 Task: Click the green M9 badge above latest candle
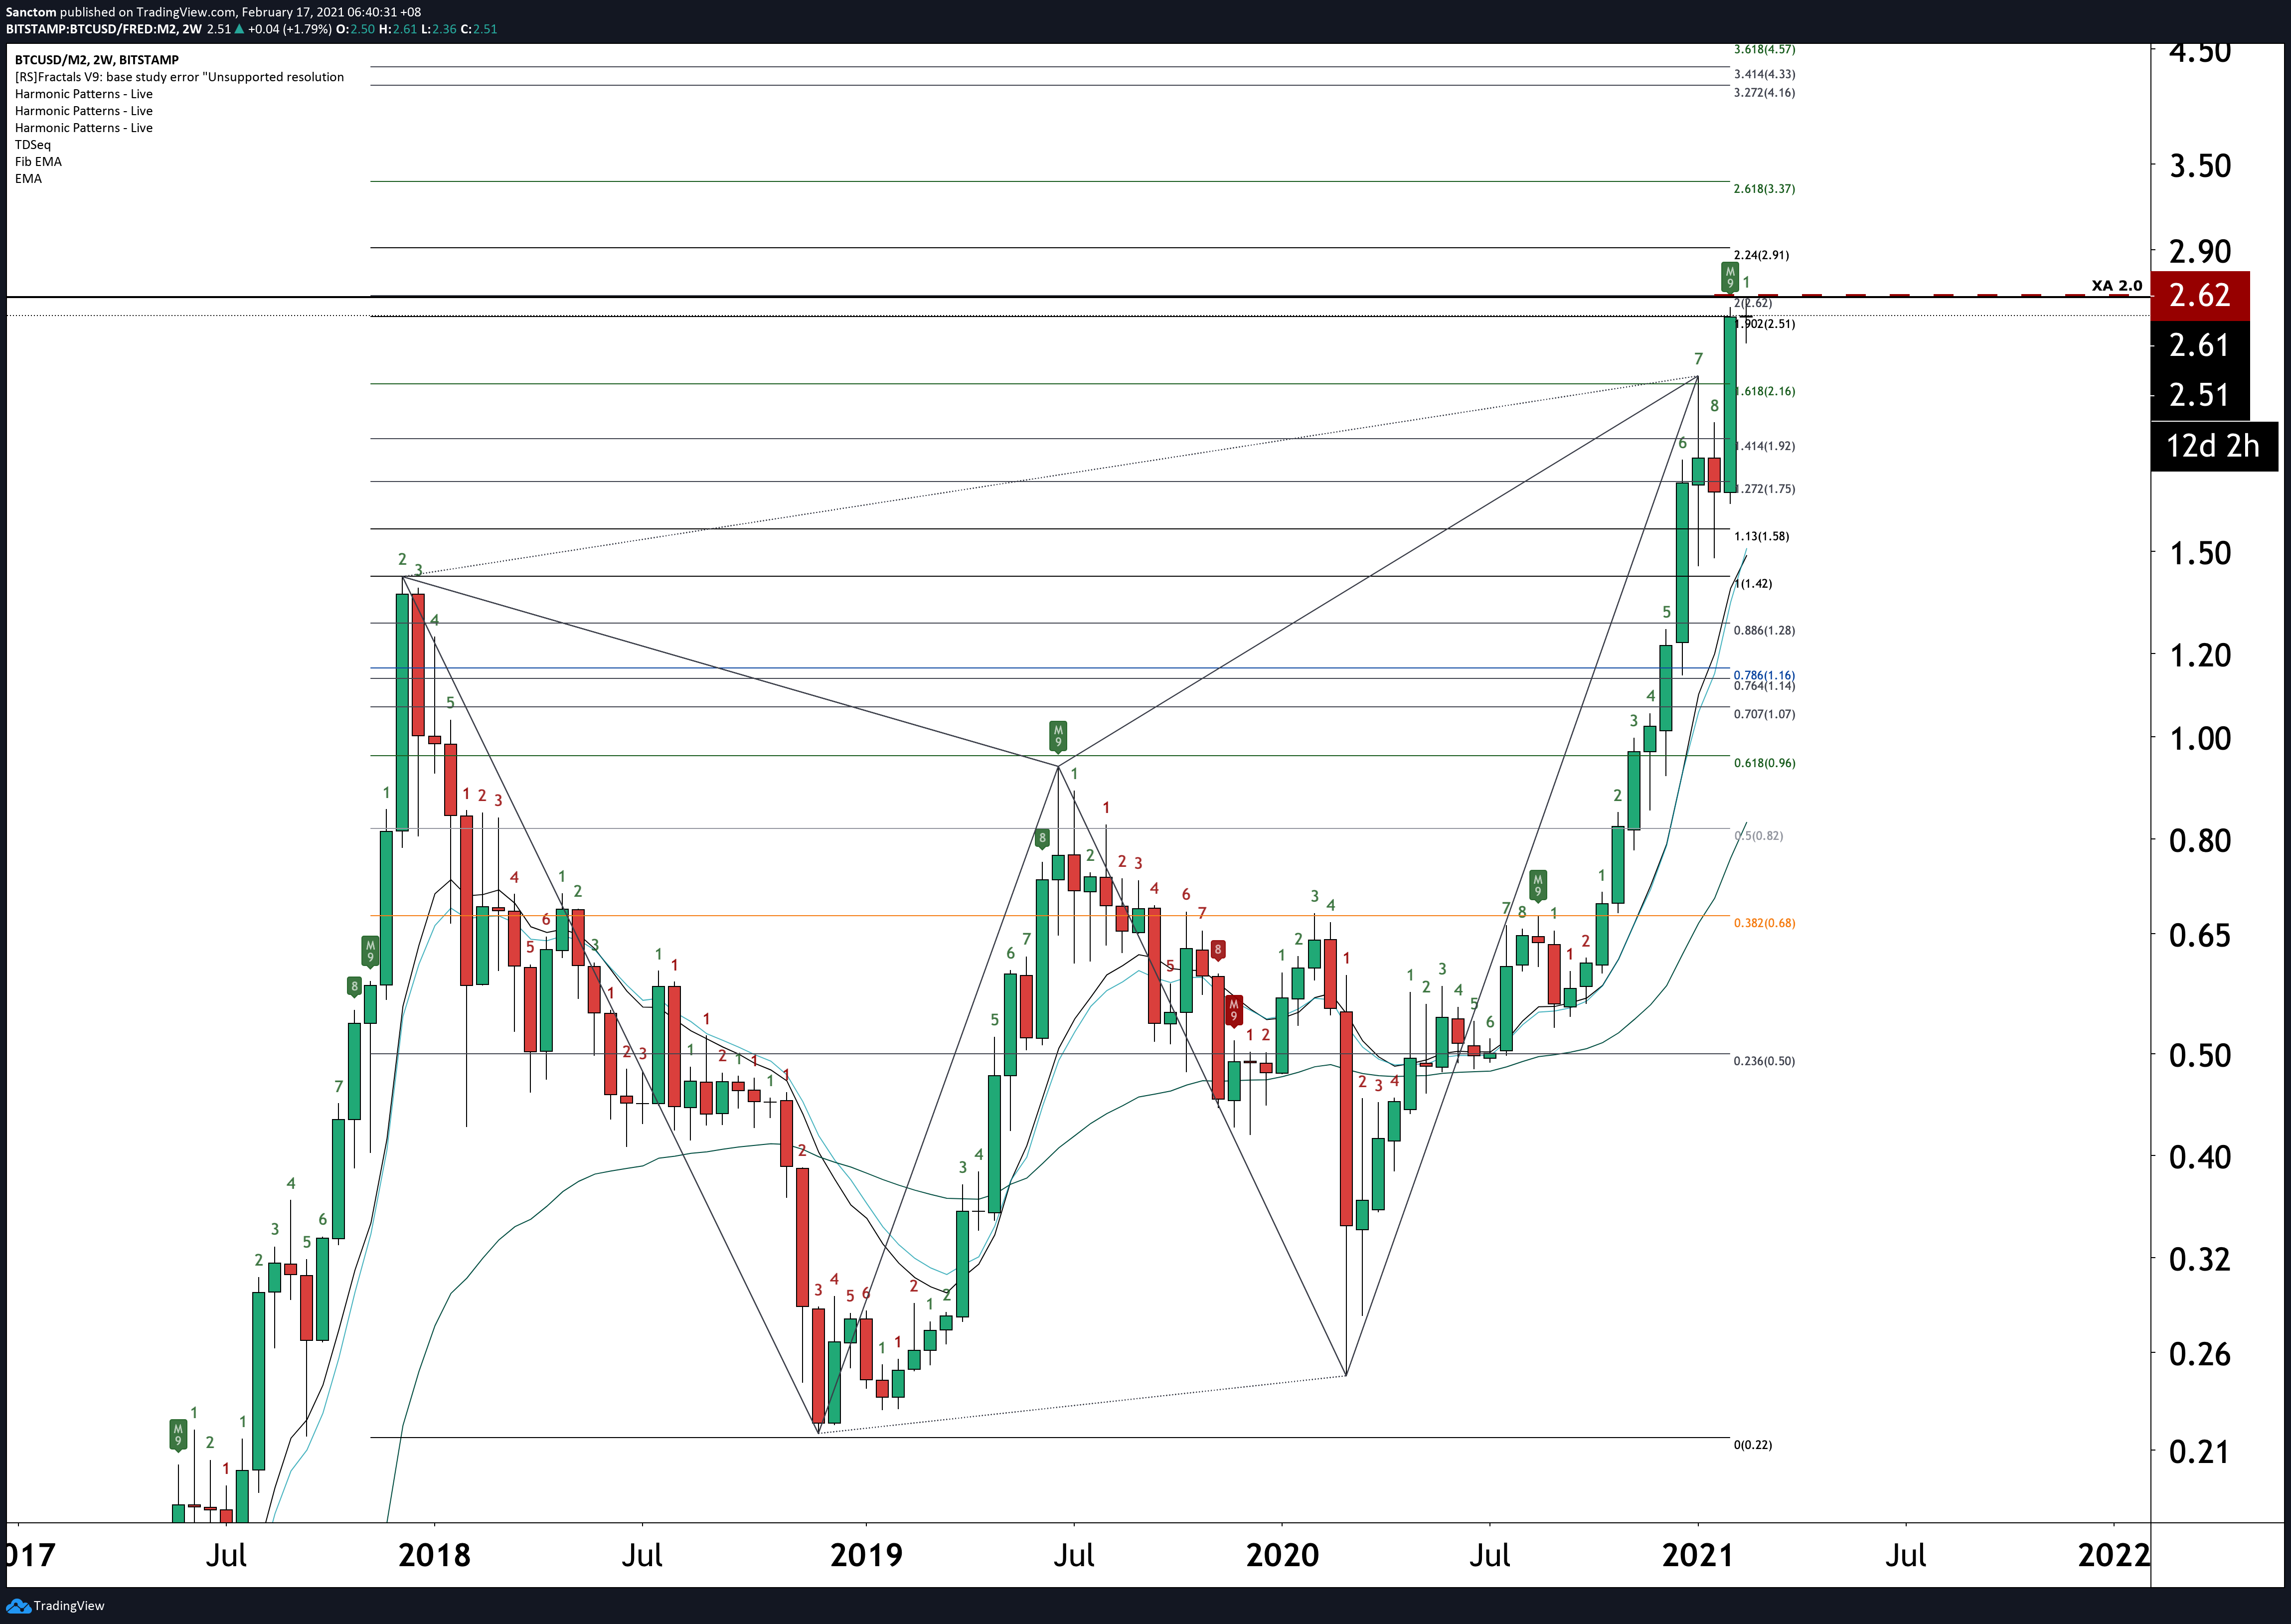(1730, 277)
